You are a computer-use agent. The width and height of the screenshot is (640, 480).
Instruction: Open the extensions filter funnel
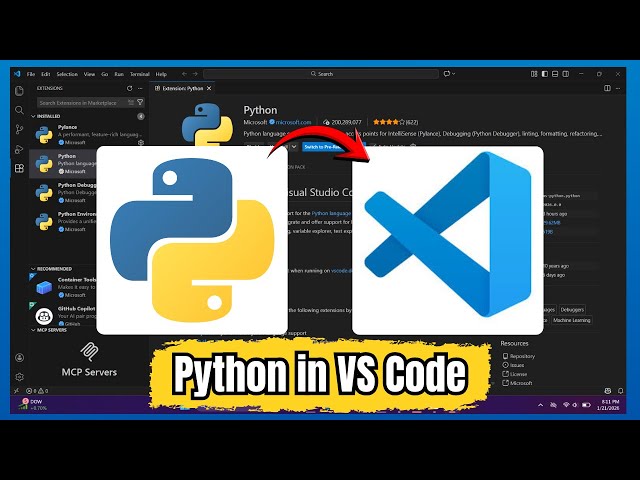pos(140,102)
